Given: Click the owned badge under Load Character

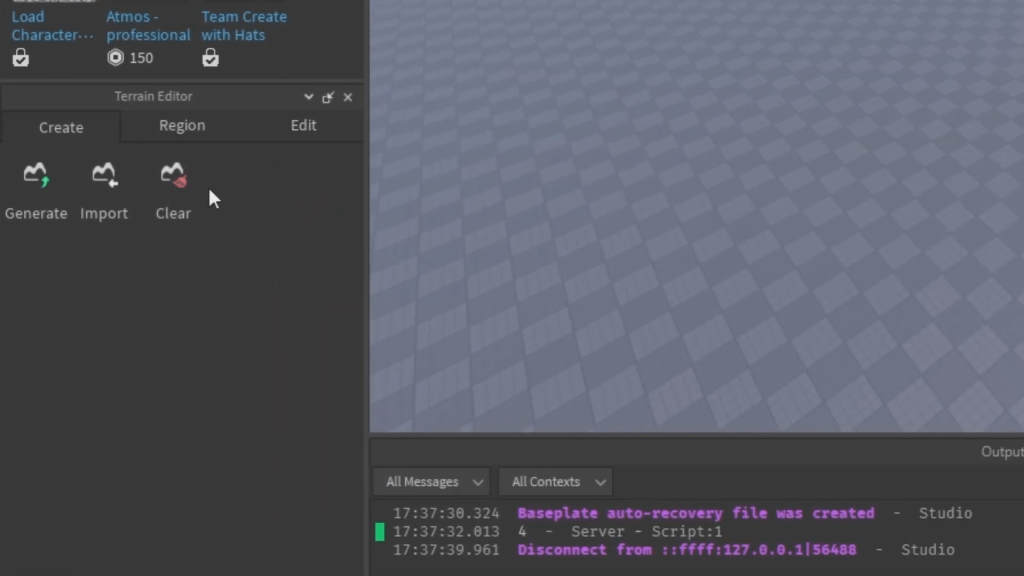Looking at the screenshot, I should click(20, 58).
